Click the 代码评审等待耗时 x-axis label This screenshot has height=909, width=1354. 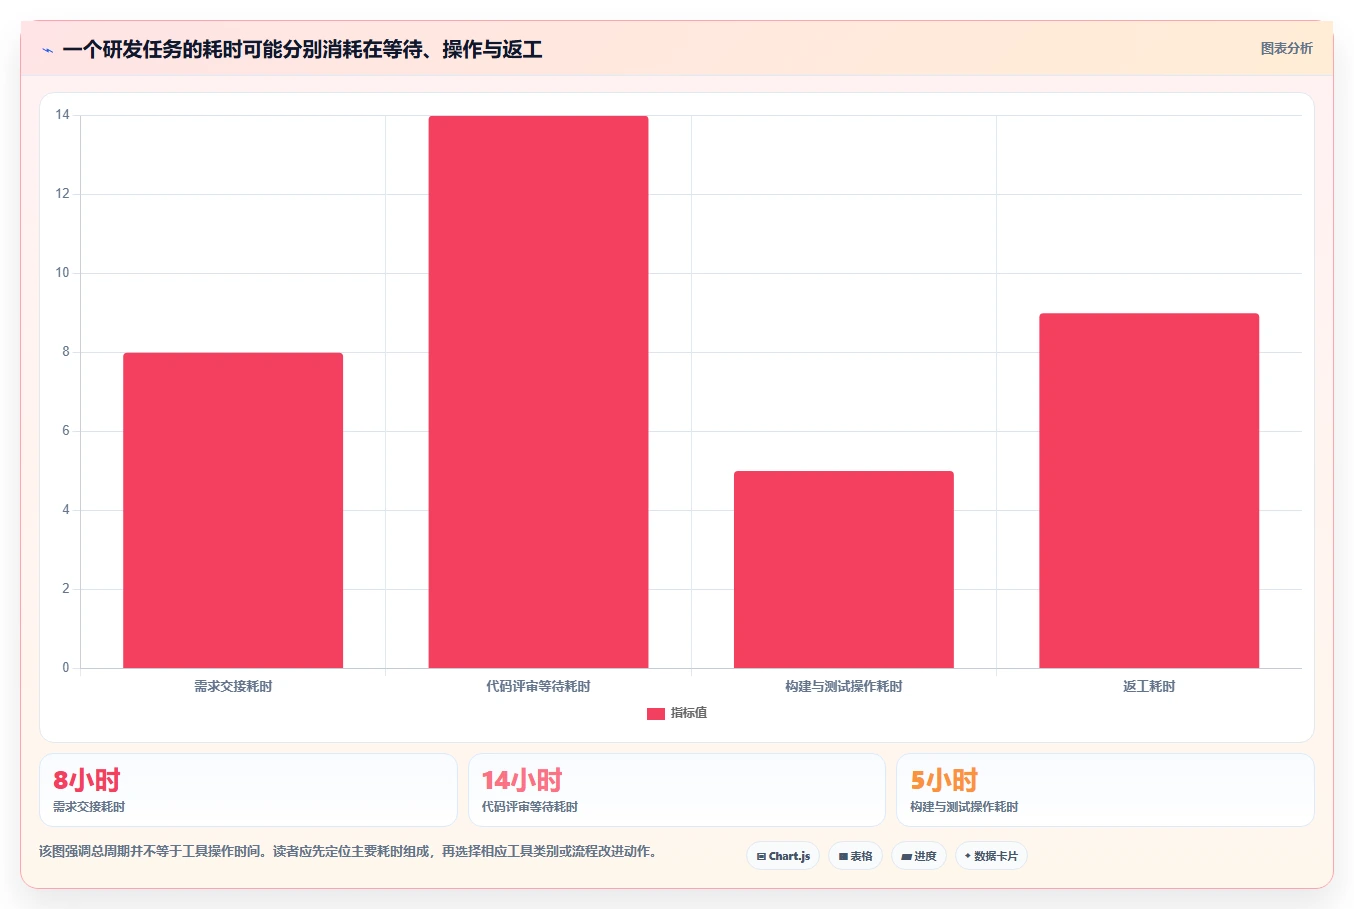click(538, 686)
